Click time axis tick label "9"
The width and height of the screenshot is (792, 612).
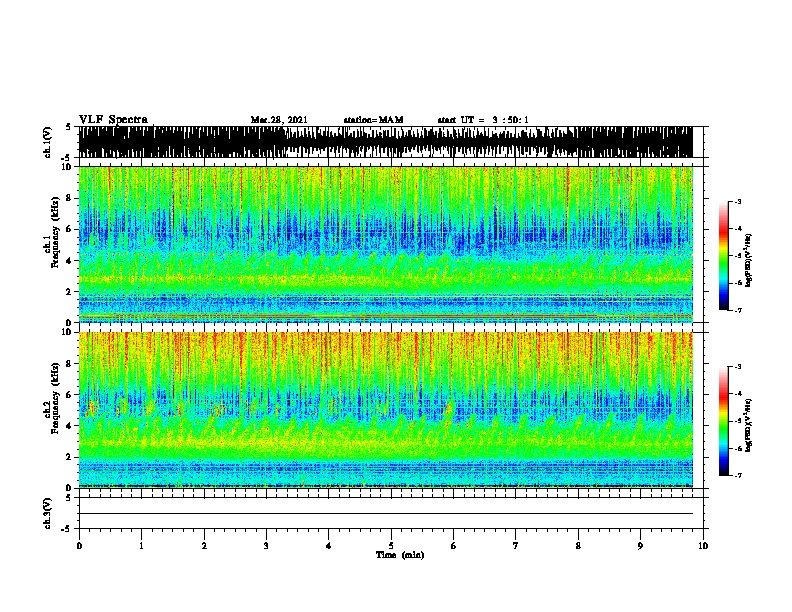point(640,546)
